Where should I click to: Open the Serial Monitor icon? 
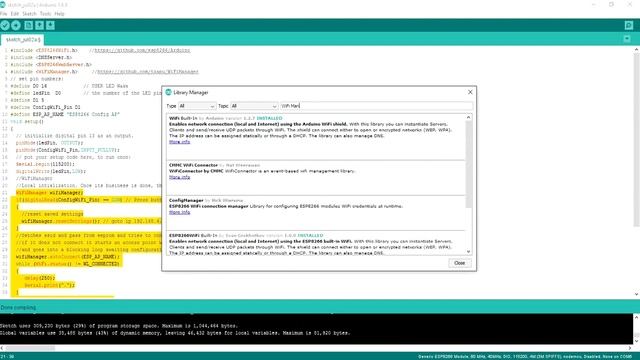tap(629, 25)
